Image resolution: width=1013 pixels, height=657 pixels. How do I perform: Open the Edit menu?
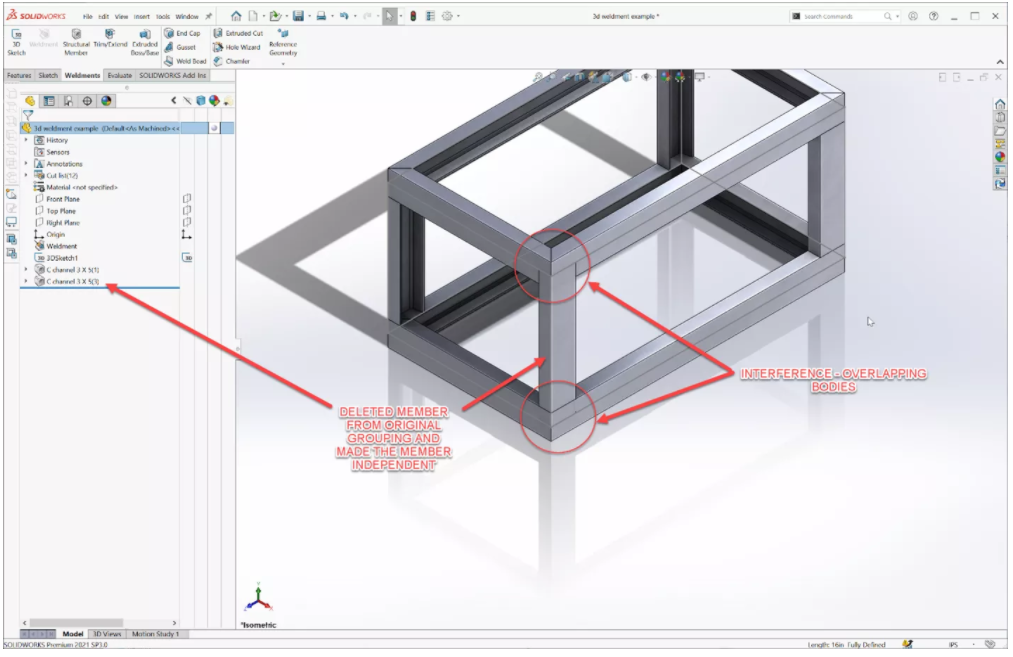click(103, 17)
